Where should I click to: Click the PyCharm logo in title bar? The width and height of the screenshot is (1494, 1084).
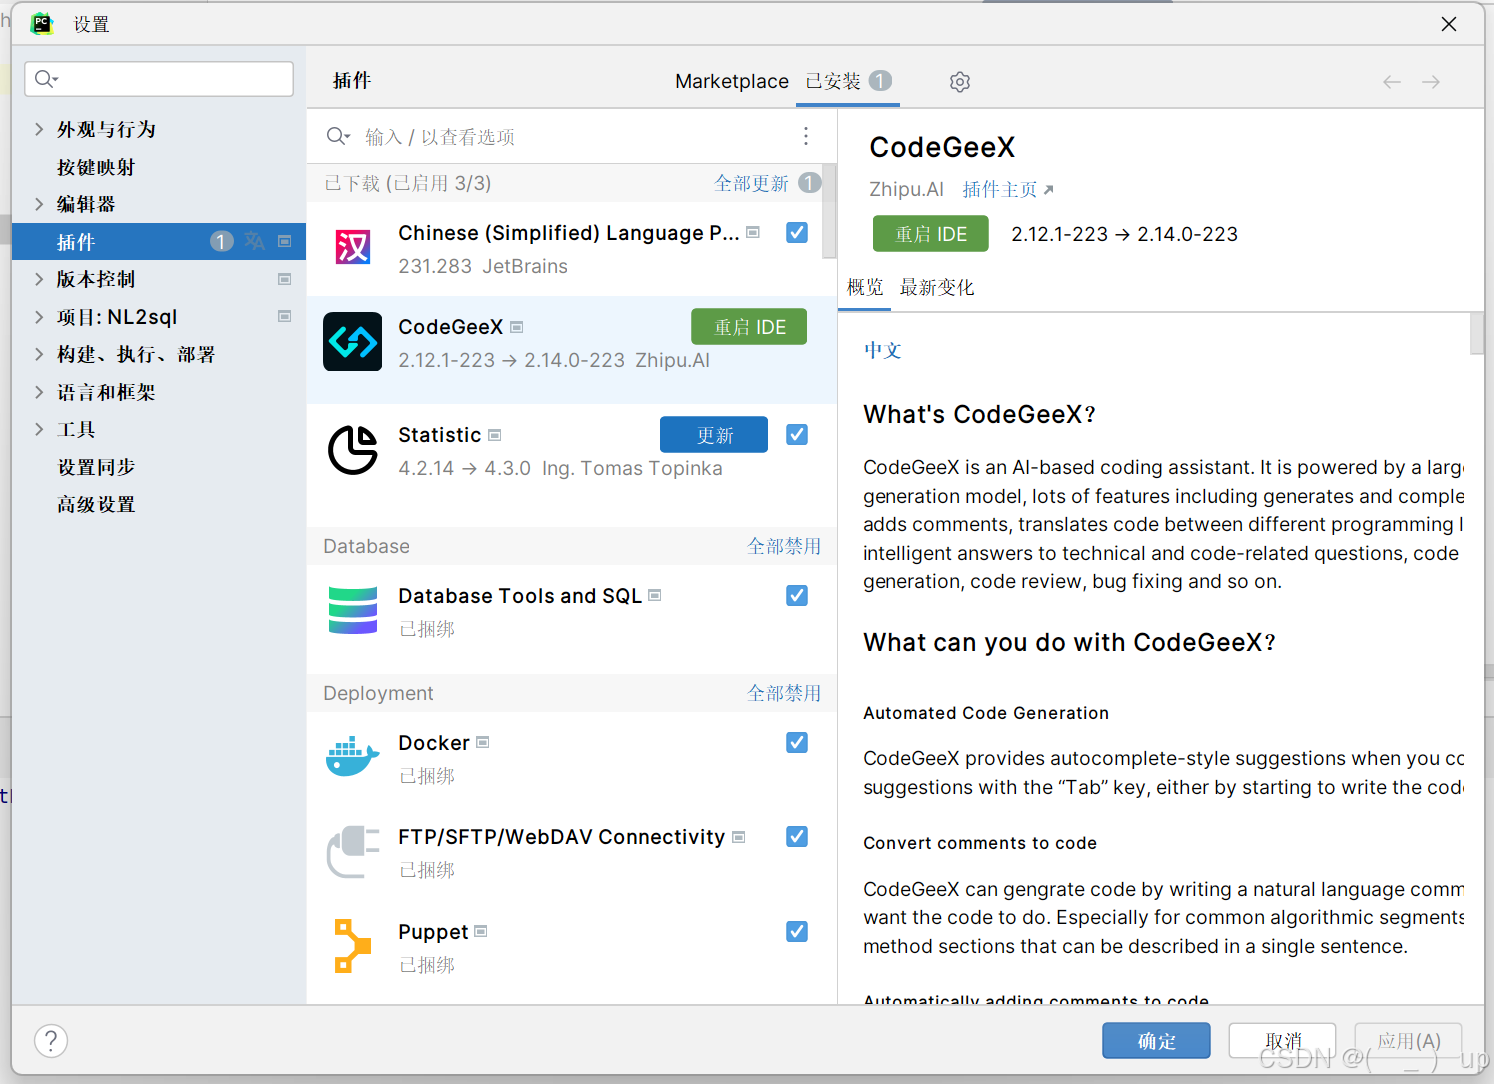41,24
